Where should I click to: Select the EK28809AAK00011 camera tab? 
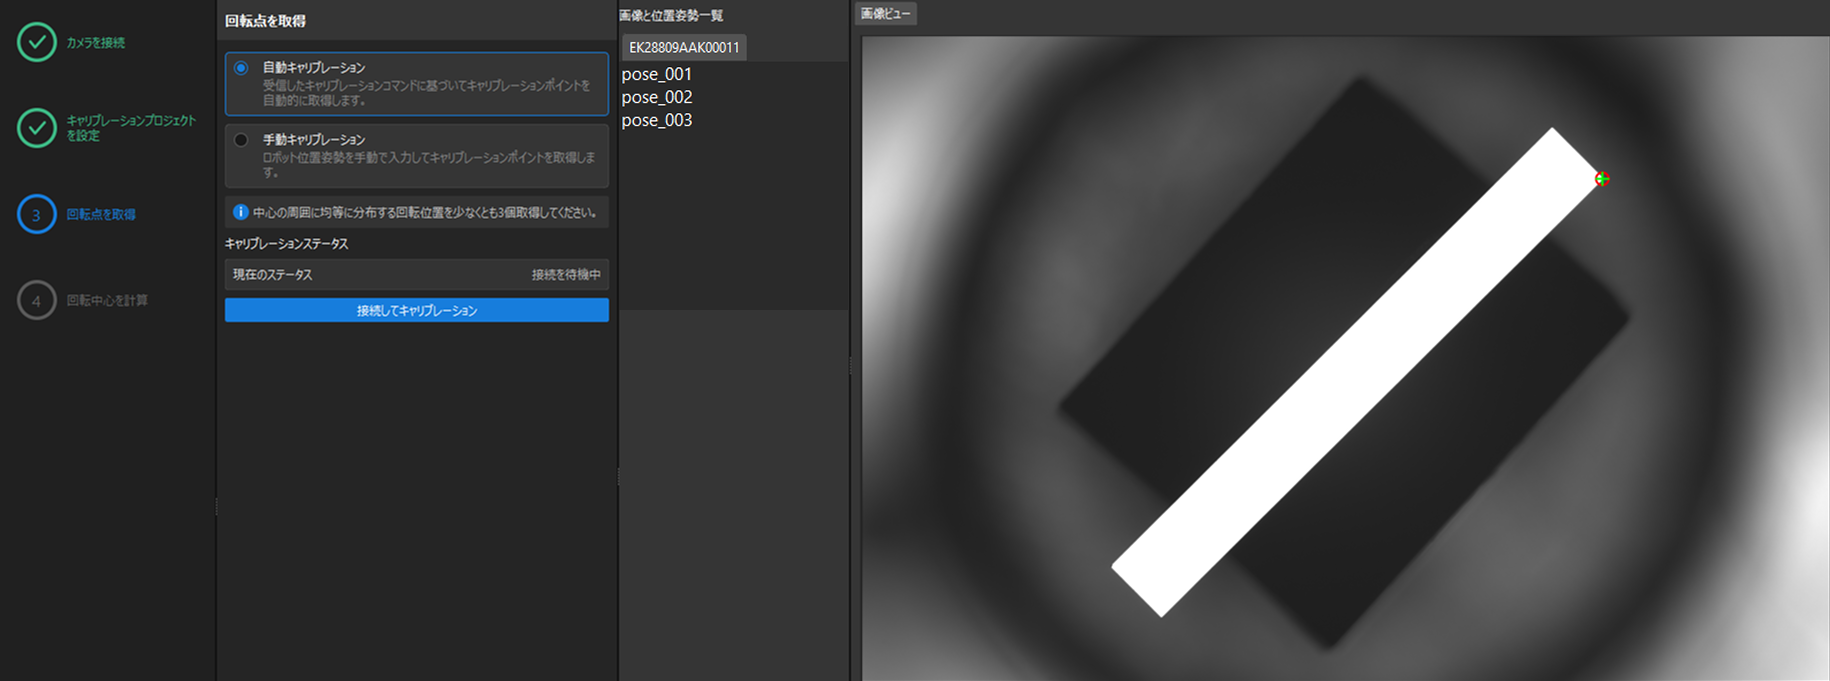pyautogui.click(x=684, y=47)
